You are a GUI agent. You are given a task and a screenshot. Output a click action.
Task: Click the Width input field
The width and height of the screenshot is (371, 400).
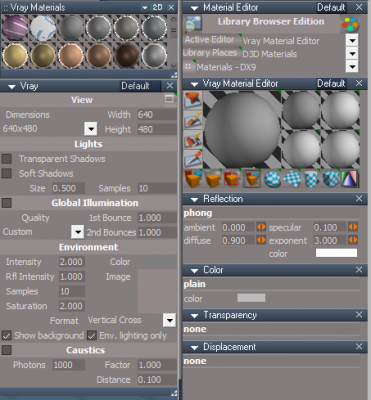[x=157, y=115]
